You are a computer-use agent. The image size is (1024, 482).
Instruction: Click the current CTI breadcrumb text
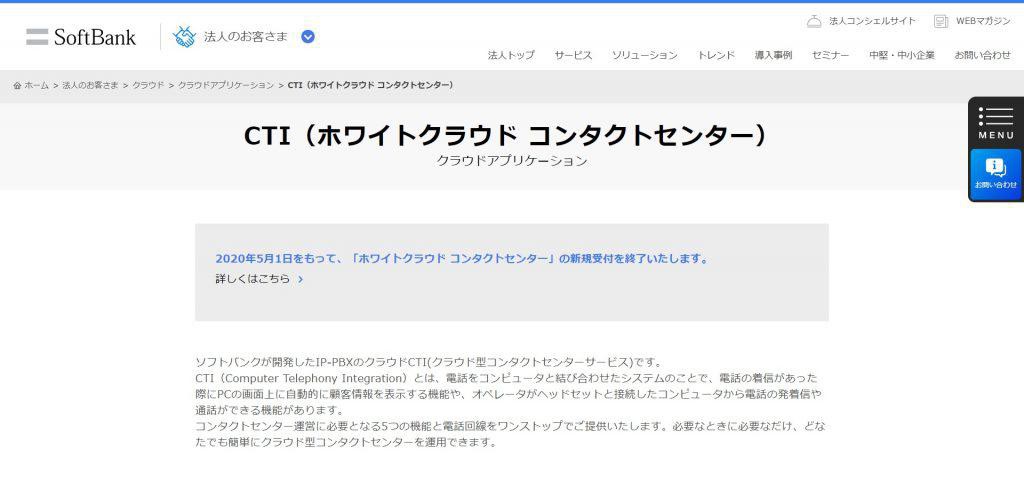(x=370, y=86)
